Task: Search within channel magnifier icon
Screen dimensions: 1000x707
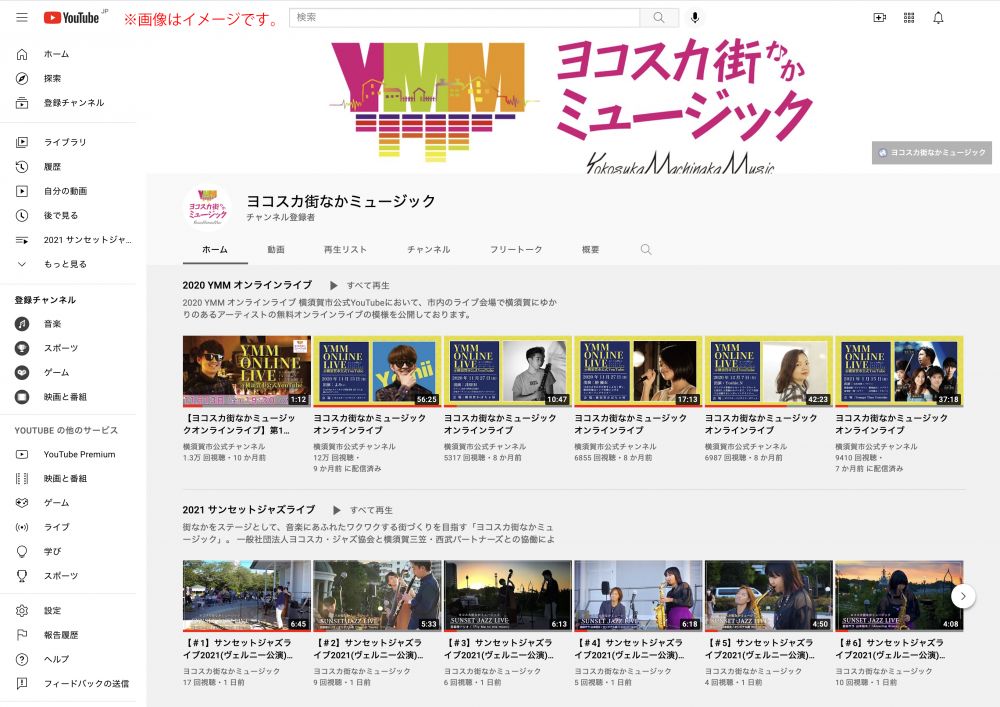Action: click(x=646, y=249)
